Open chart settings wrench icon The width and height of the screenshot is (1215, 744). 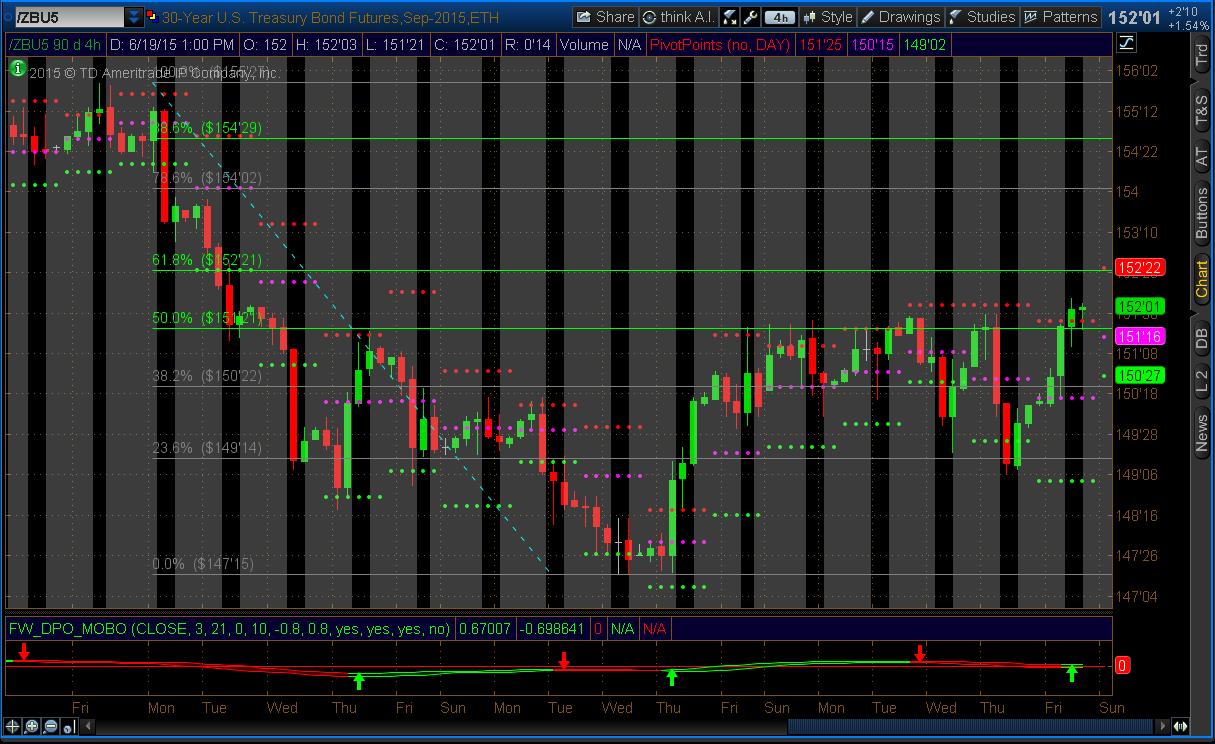(750, 17)
